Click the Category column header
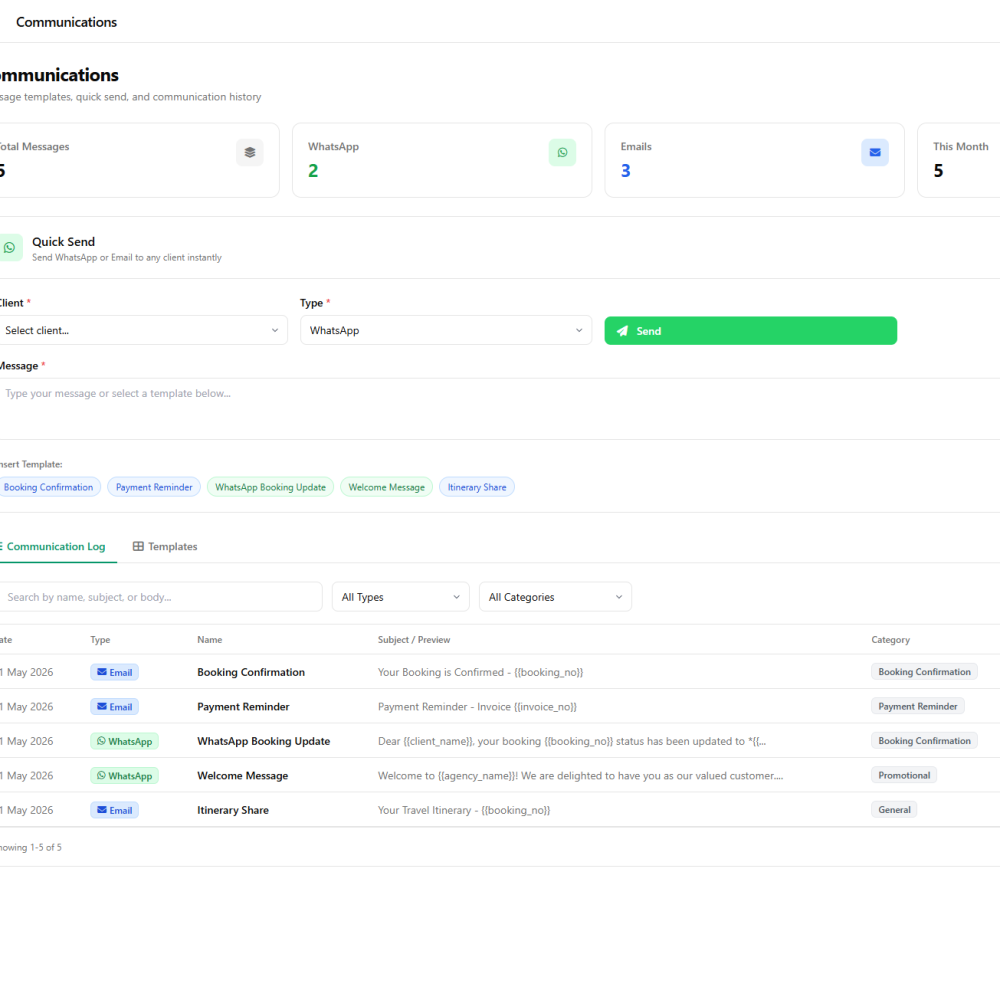The height and width of the screenshot is (1000, 1000). coord(890,640)
